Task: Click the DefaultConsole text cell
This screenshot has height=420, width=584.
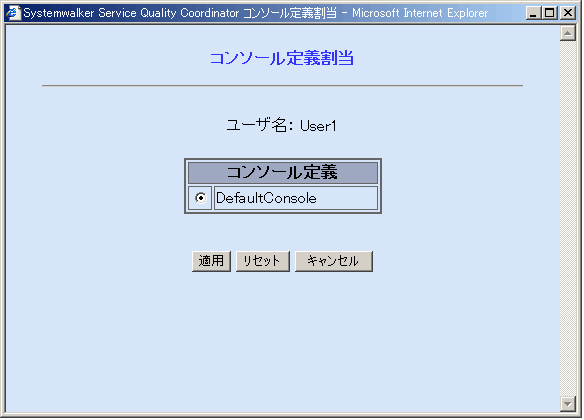Action: point(296,198)
